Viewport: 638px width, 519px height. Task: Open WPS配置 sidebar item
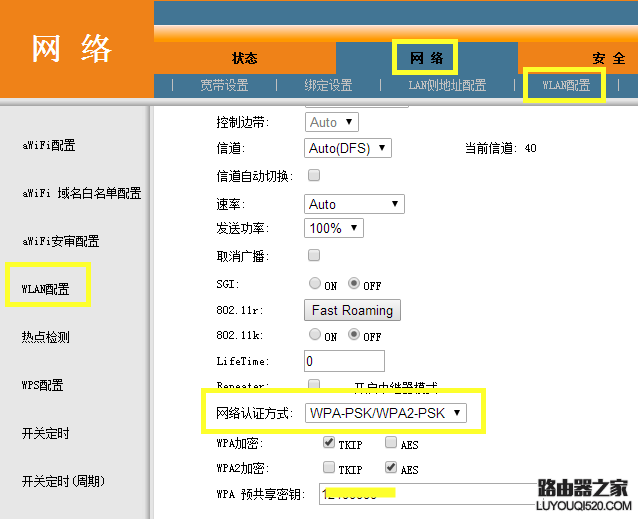43,385
